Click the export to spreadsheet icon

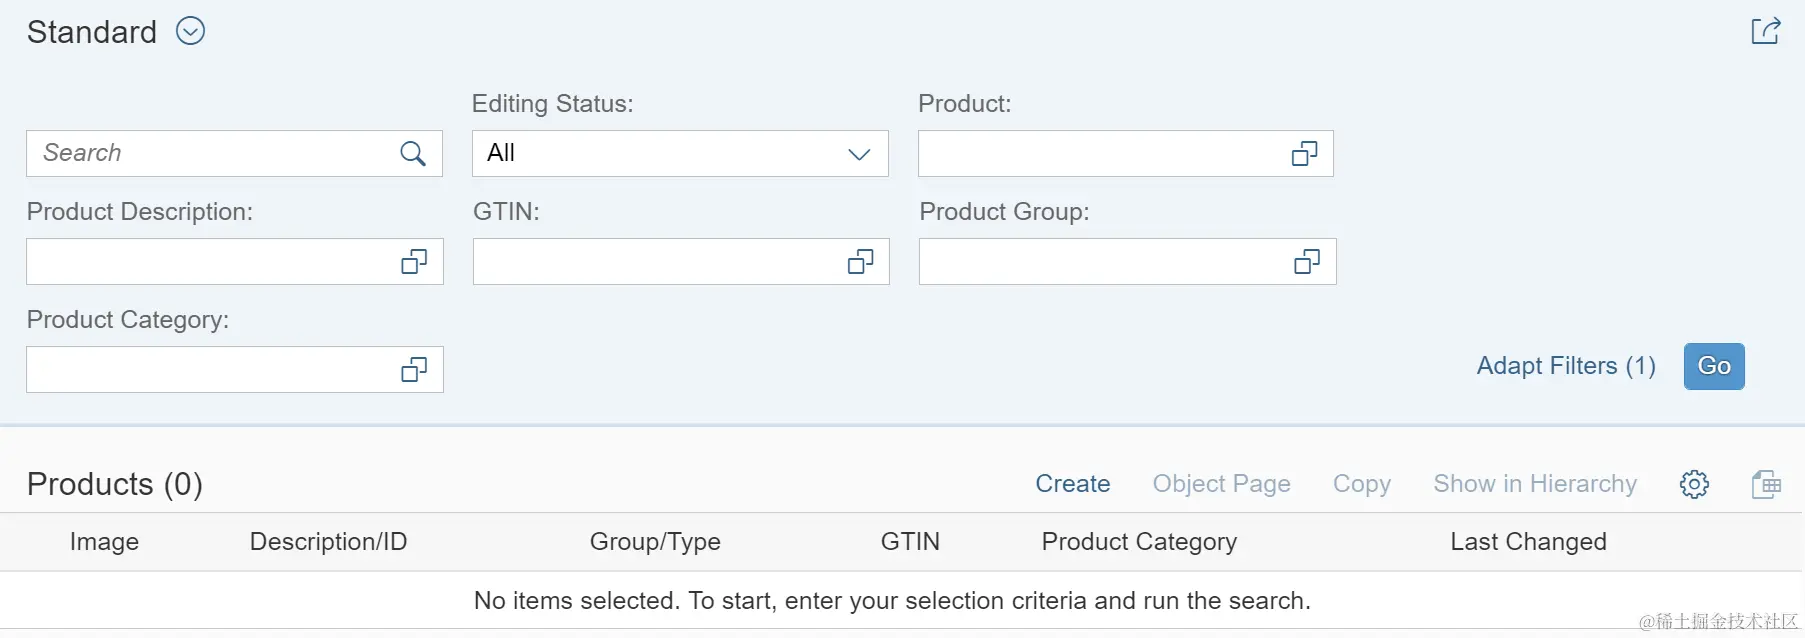click(1766, 484)
